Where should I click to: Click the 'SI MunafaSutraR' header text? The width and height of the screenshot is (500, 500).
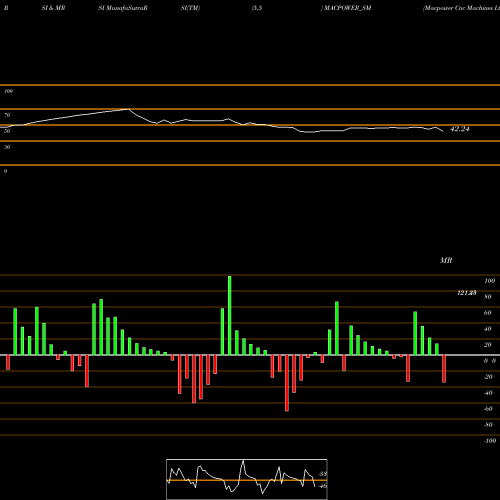point(123,8)
